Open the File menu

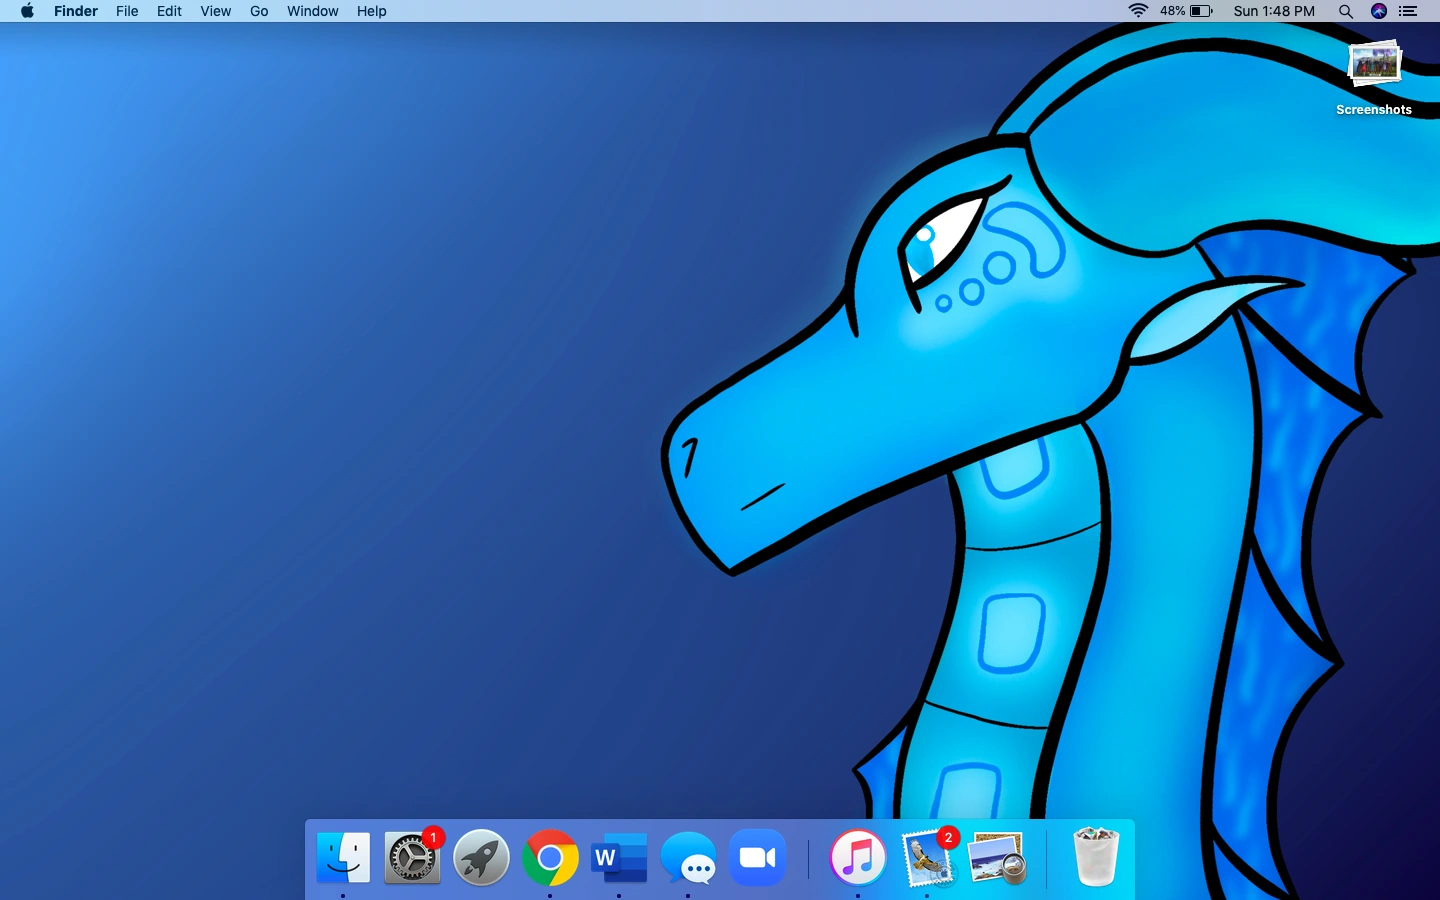click(127, 11)
